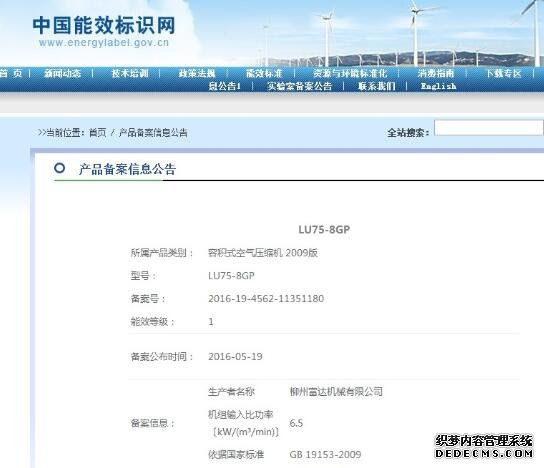Click the 中国能效标识网 site logo
The height and width of the screenshot is (468, 544).
104,25
